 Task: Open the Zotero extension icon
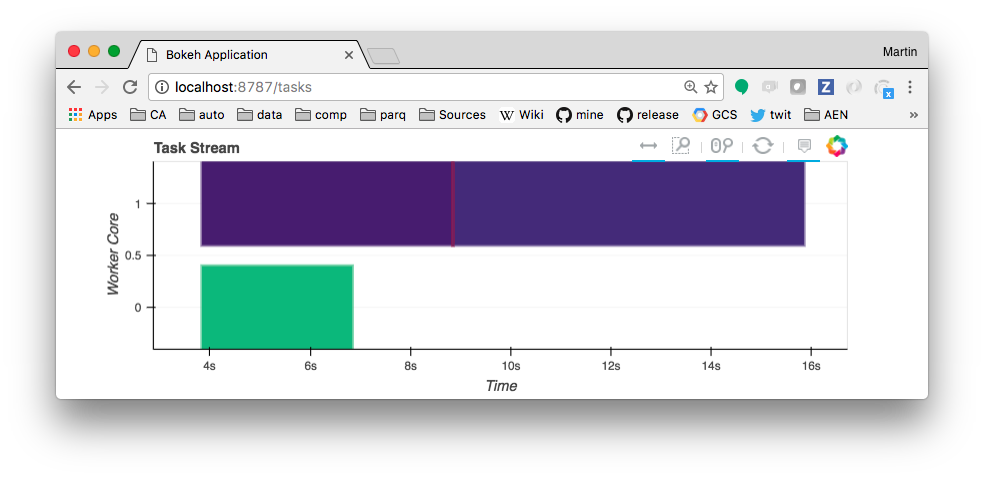pyautogui.click(x=826, y=87)
